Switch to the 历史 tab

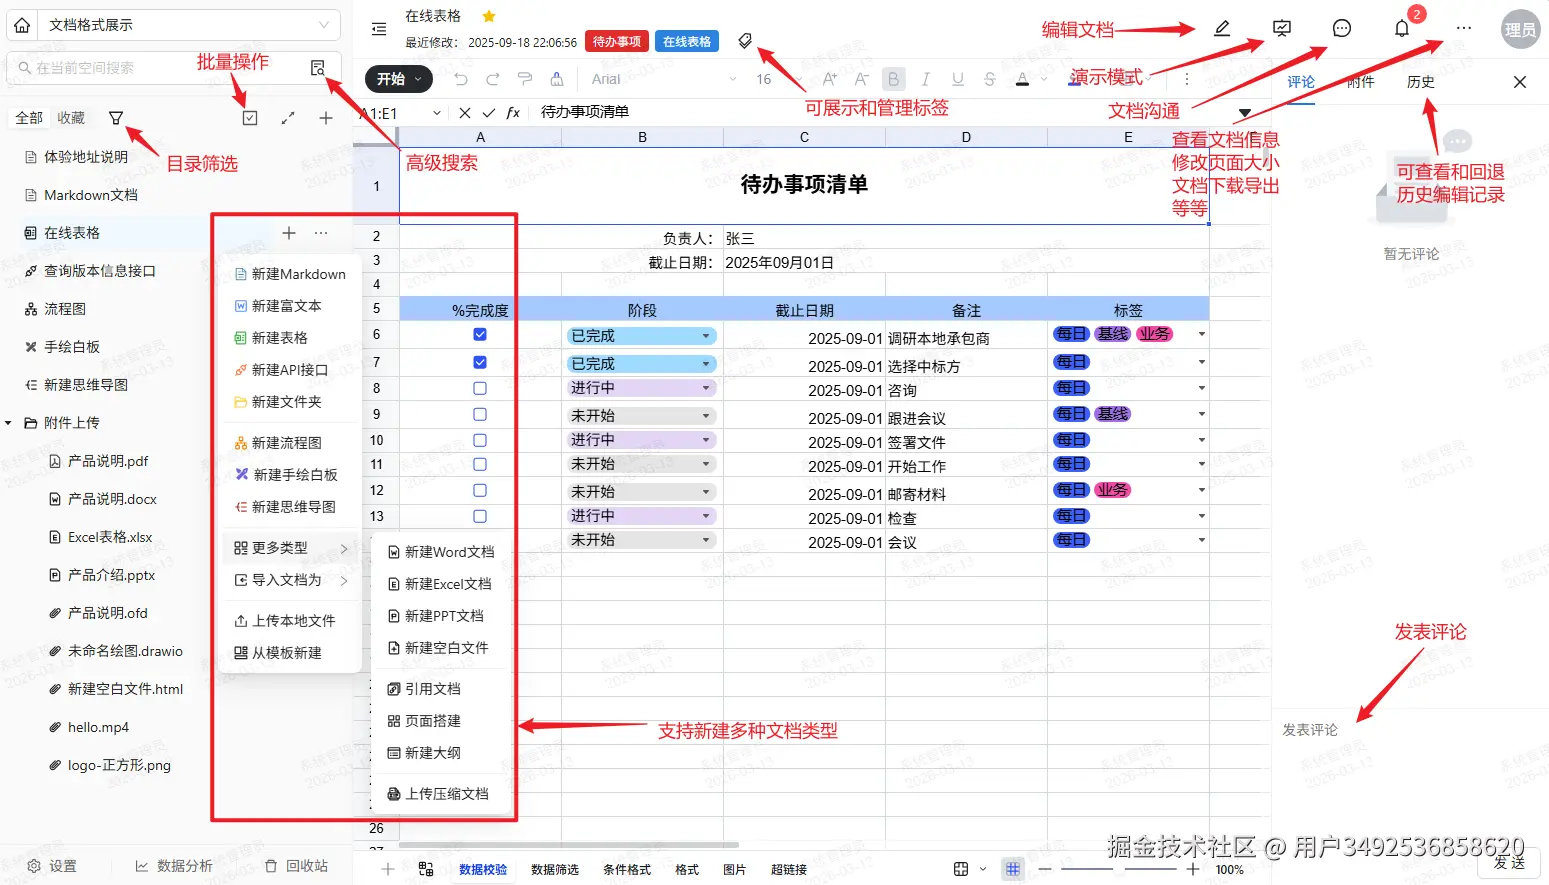pos(1421,82)
